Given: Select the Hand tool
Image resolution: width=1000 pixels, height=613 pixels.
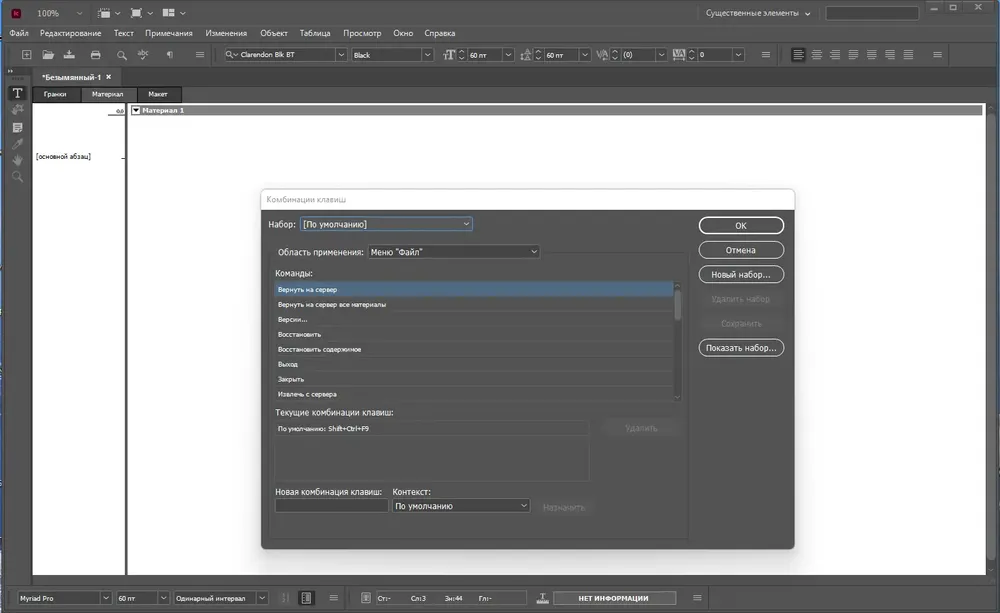Looking at the screenshot, I should 17,160.
